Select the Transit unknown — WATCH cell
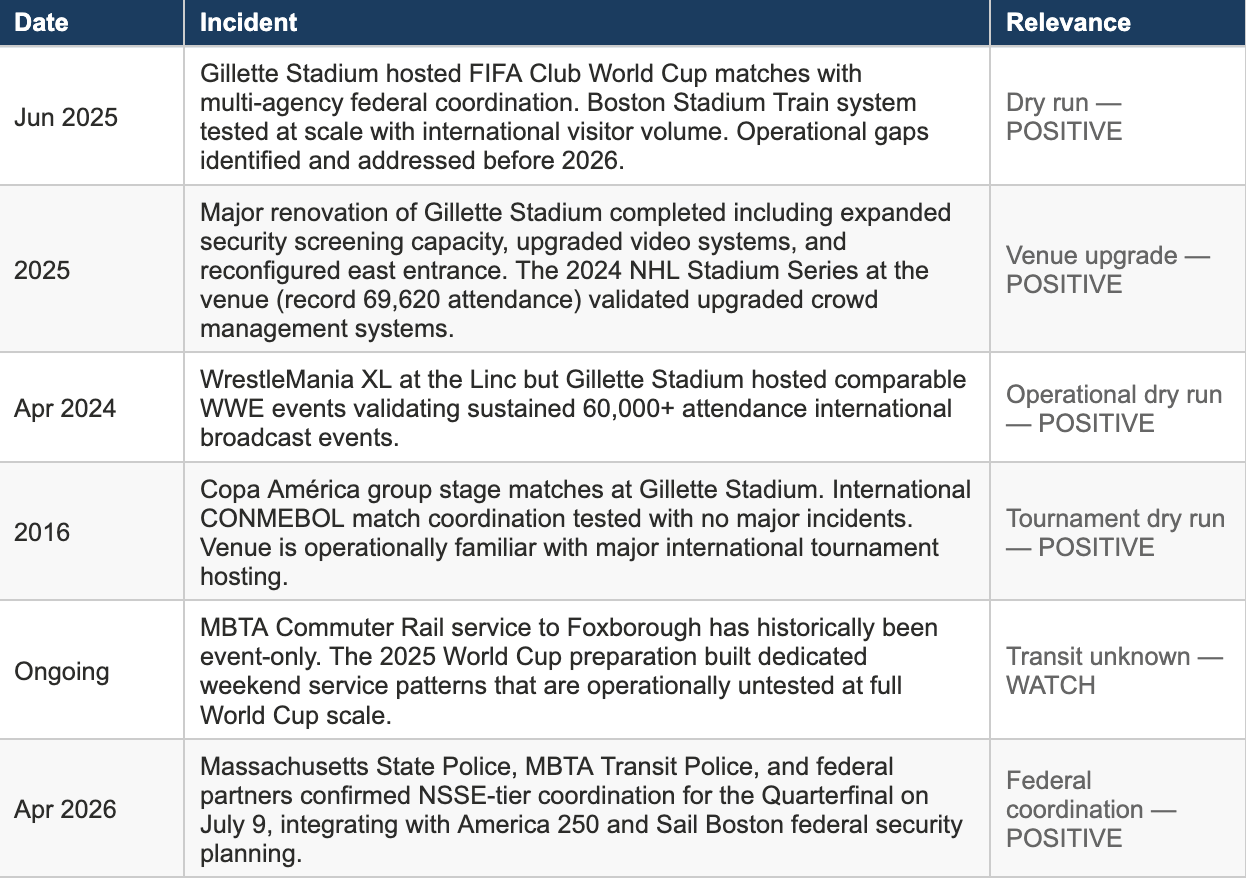Screen dimensions: 1246x878 click(x=1118, y=670)
